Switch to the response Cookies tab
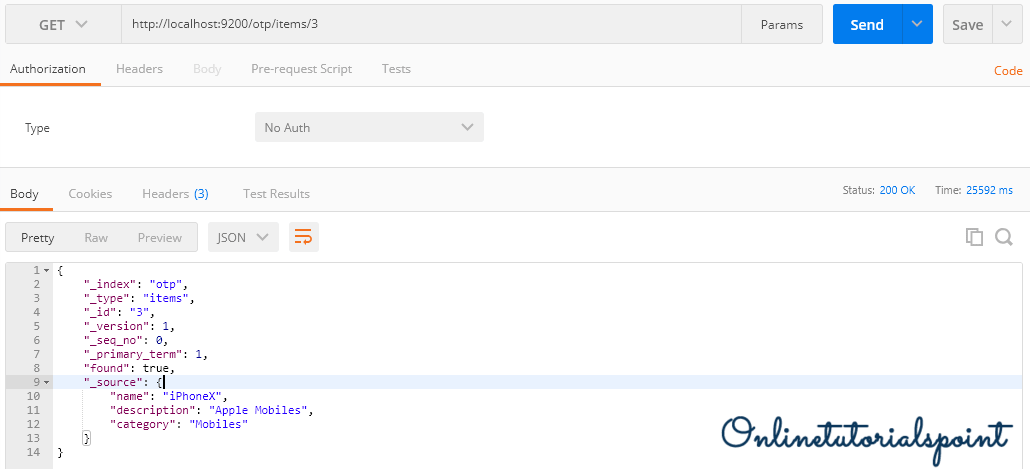This screenshot has width=1030, height=469. [x=90, y=193]
